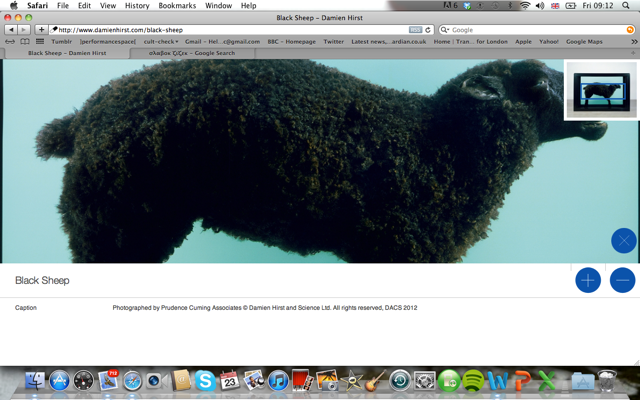This screenshot has width=640, height=400.
Task: Switch to the Black Sheep - Damien Hirst tab
Action: (67, 53)
